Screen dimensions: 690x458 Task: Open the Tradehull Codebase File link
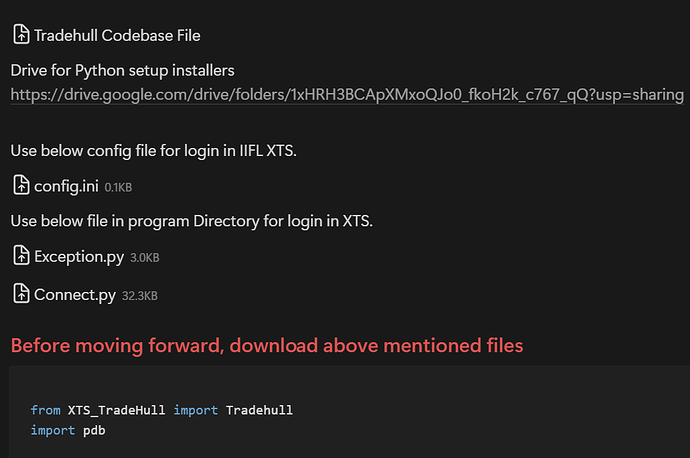coord(117,35)
